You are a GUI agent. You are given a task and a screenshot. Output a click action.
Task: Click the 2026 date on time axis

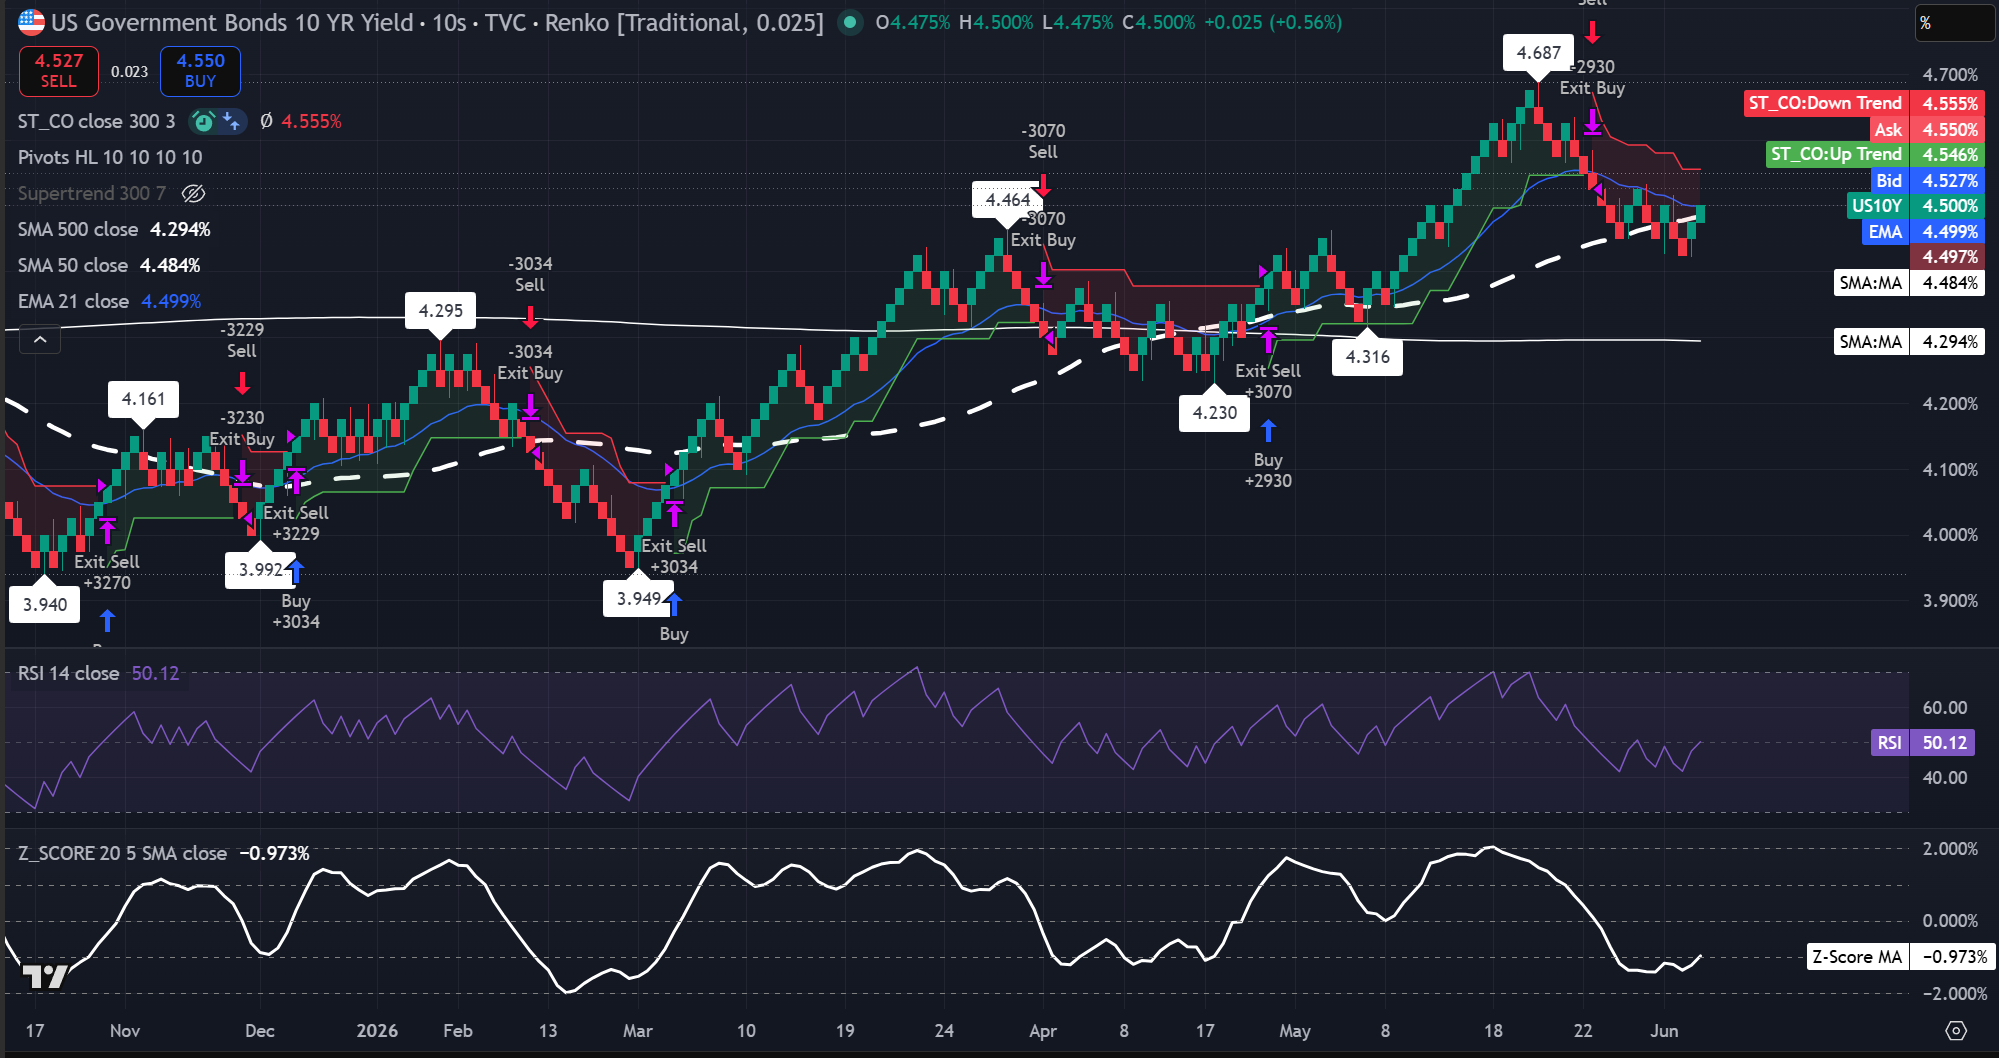point(377,1030)
